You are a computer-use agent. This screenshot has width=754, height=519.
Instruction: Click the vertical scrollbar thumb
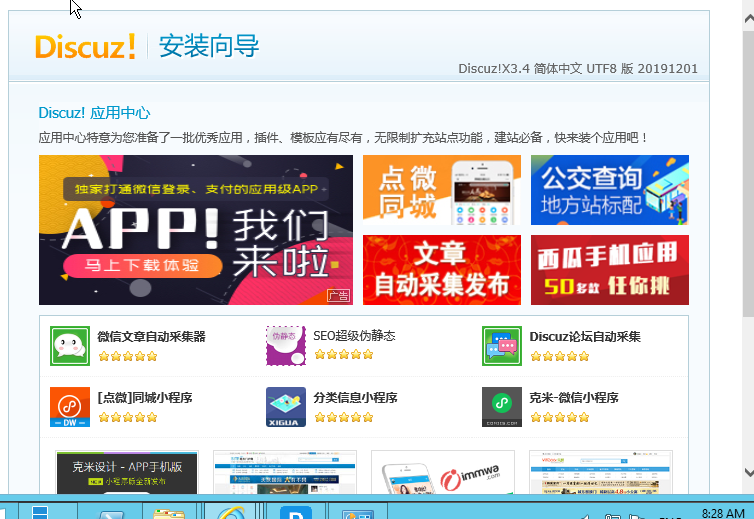(x=749, y=173)
